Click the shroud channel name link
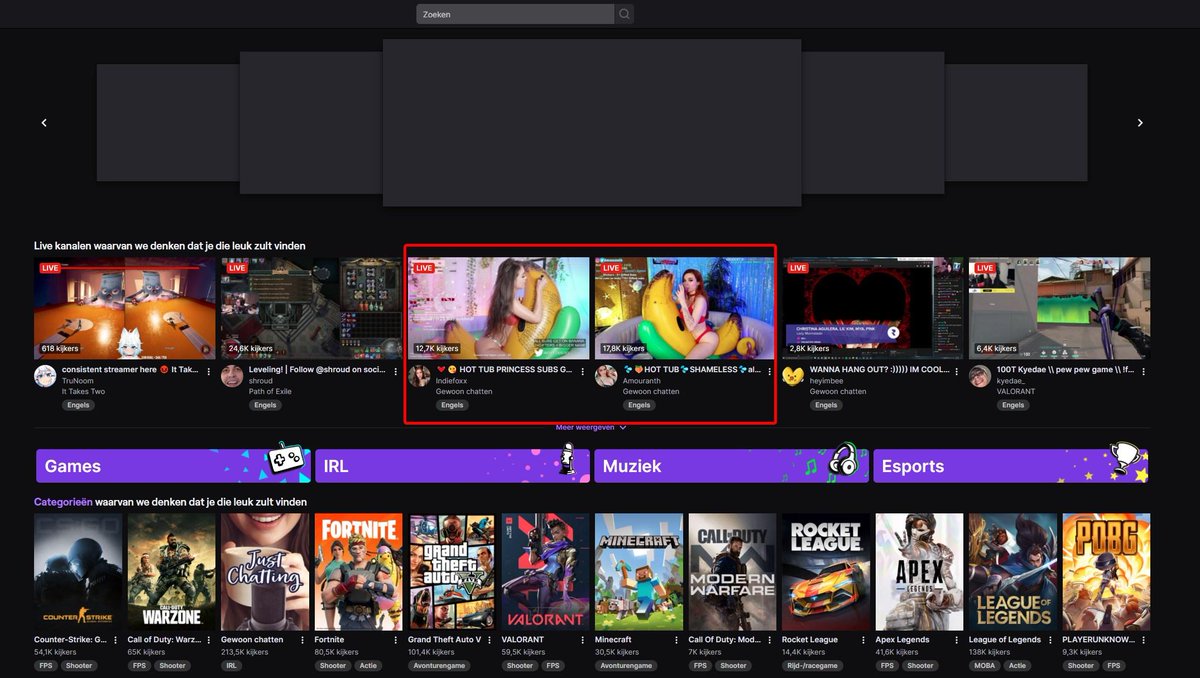 (260, 381)
